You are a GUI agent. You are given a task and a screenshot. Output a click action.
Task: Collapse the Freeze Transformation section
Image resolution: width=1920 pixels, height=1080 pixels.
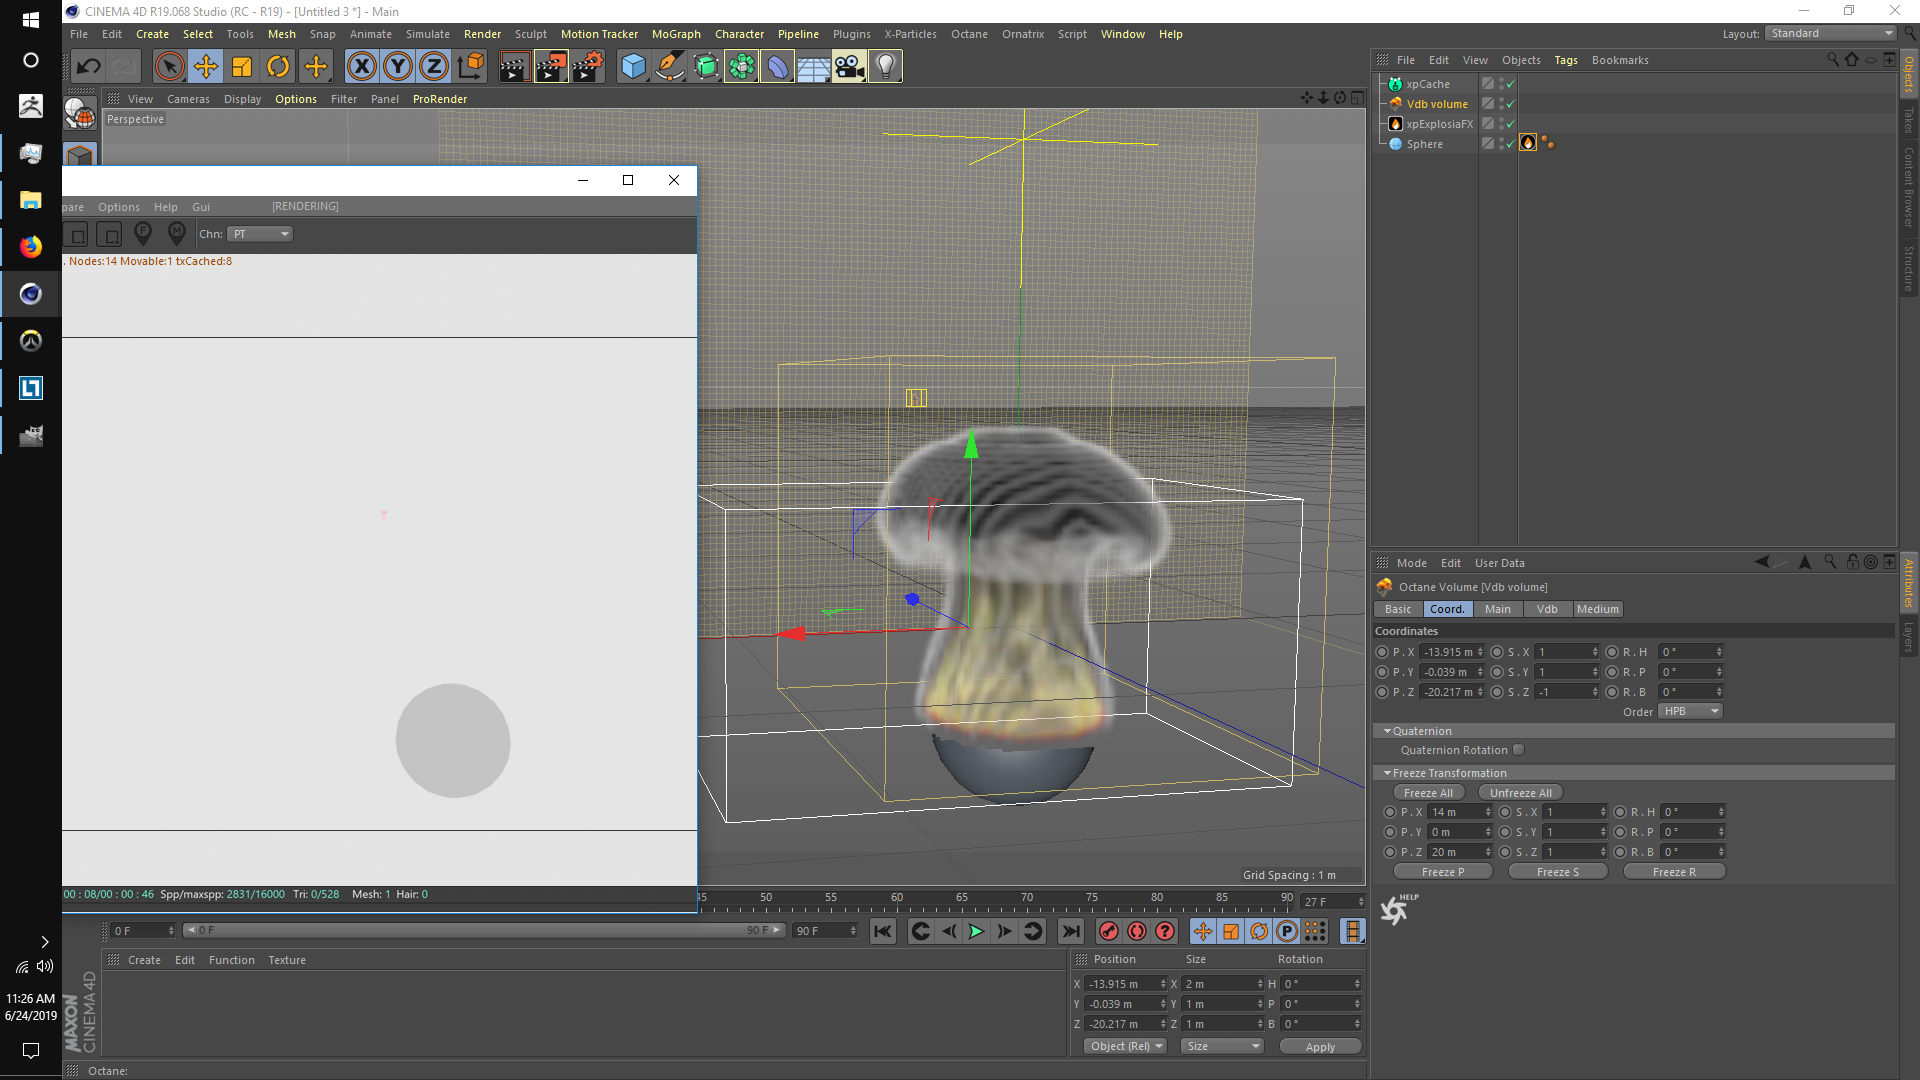point(1387,773)
